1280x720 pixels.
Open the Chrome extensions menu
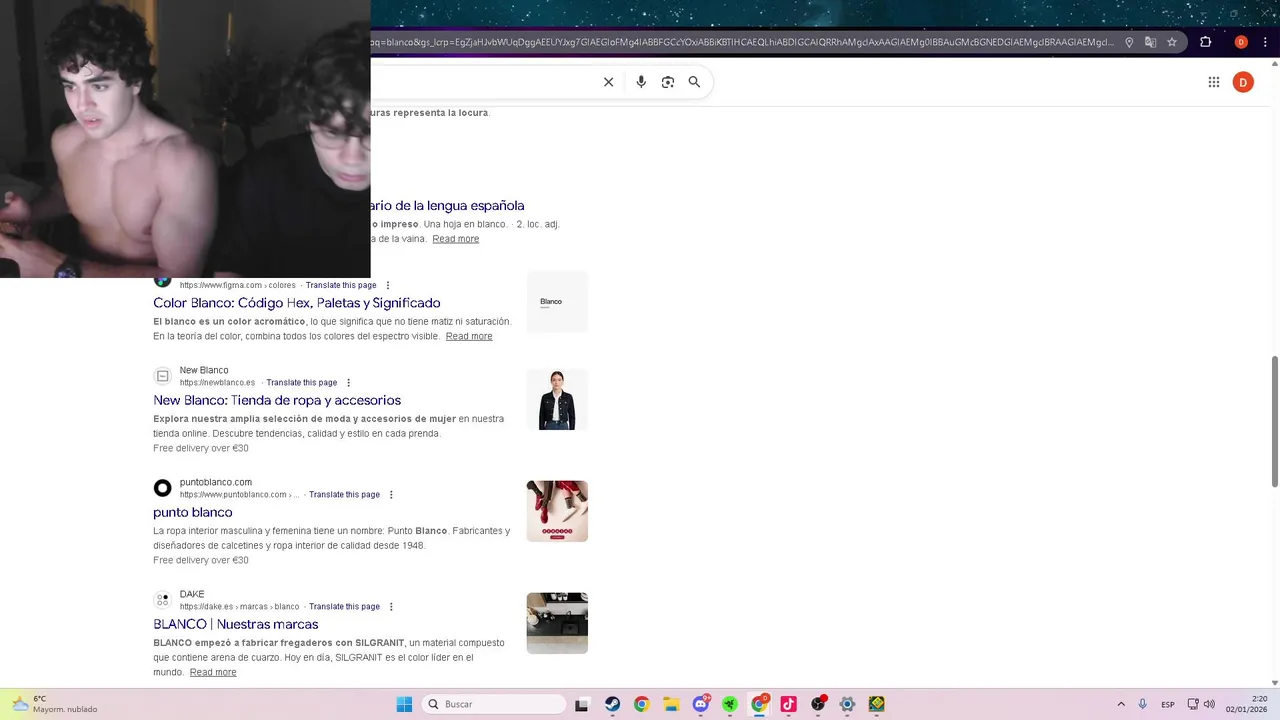click(1205, 42)
